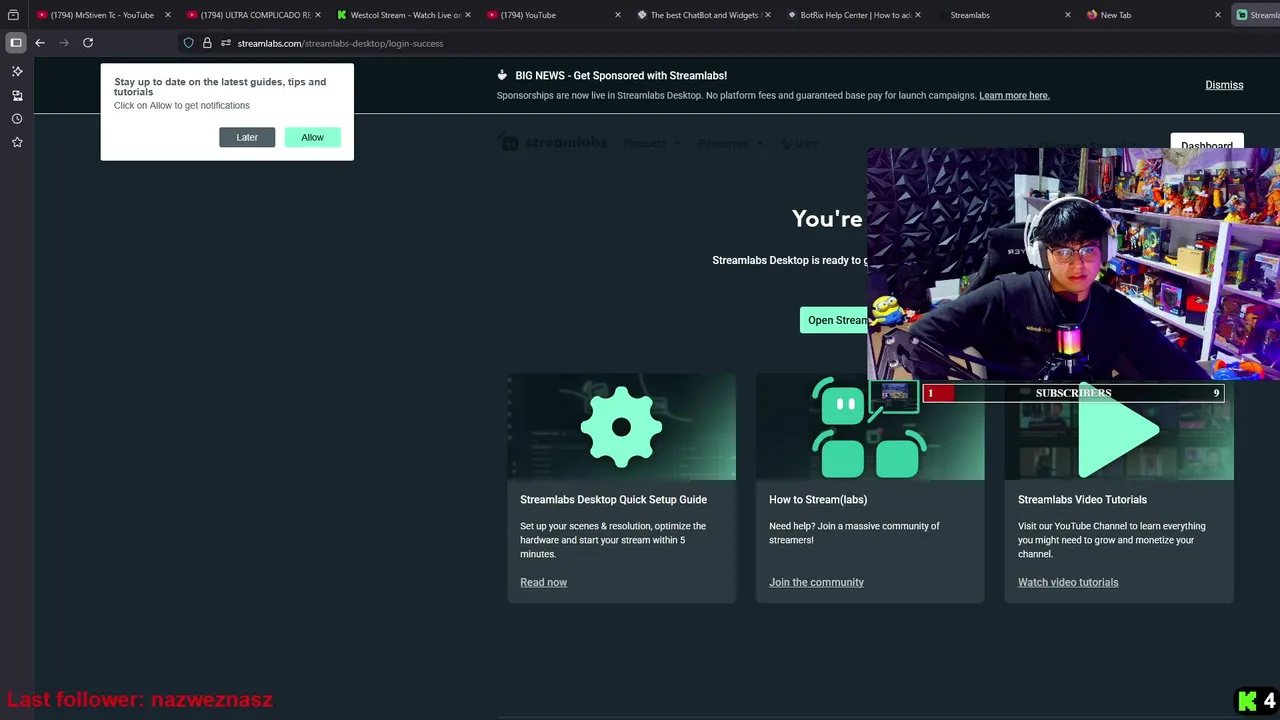Click the padlock site security icon
This screenshot has width=1280, height=720.
(207, 43)
